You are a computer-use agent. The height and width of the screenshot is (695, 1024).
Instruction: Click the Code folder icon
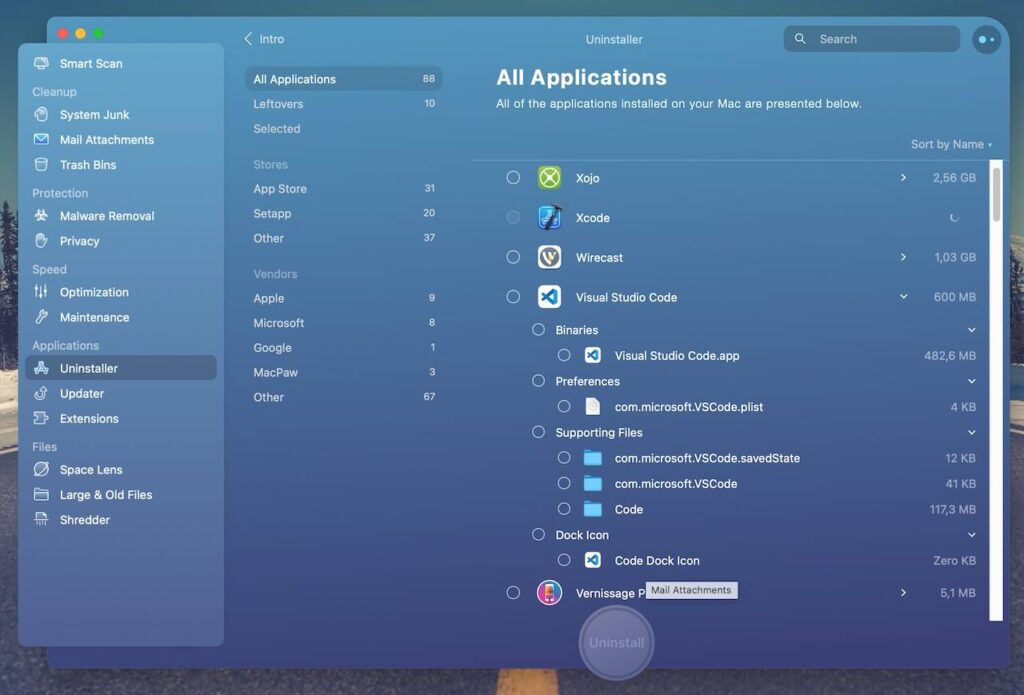pyautogui.click(x=592, y=509)
